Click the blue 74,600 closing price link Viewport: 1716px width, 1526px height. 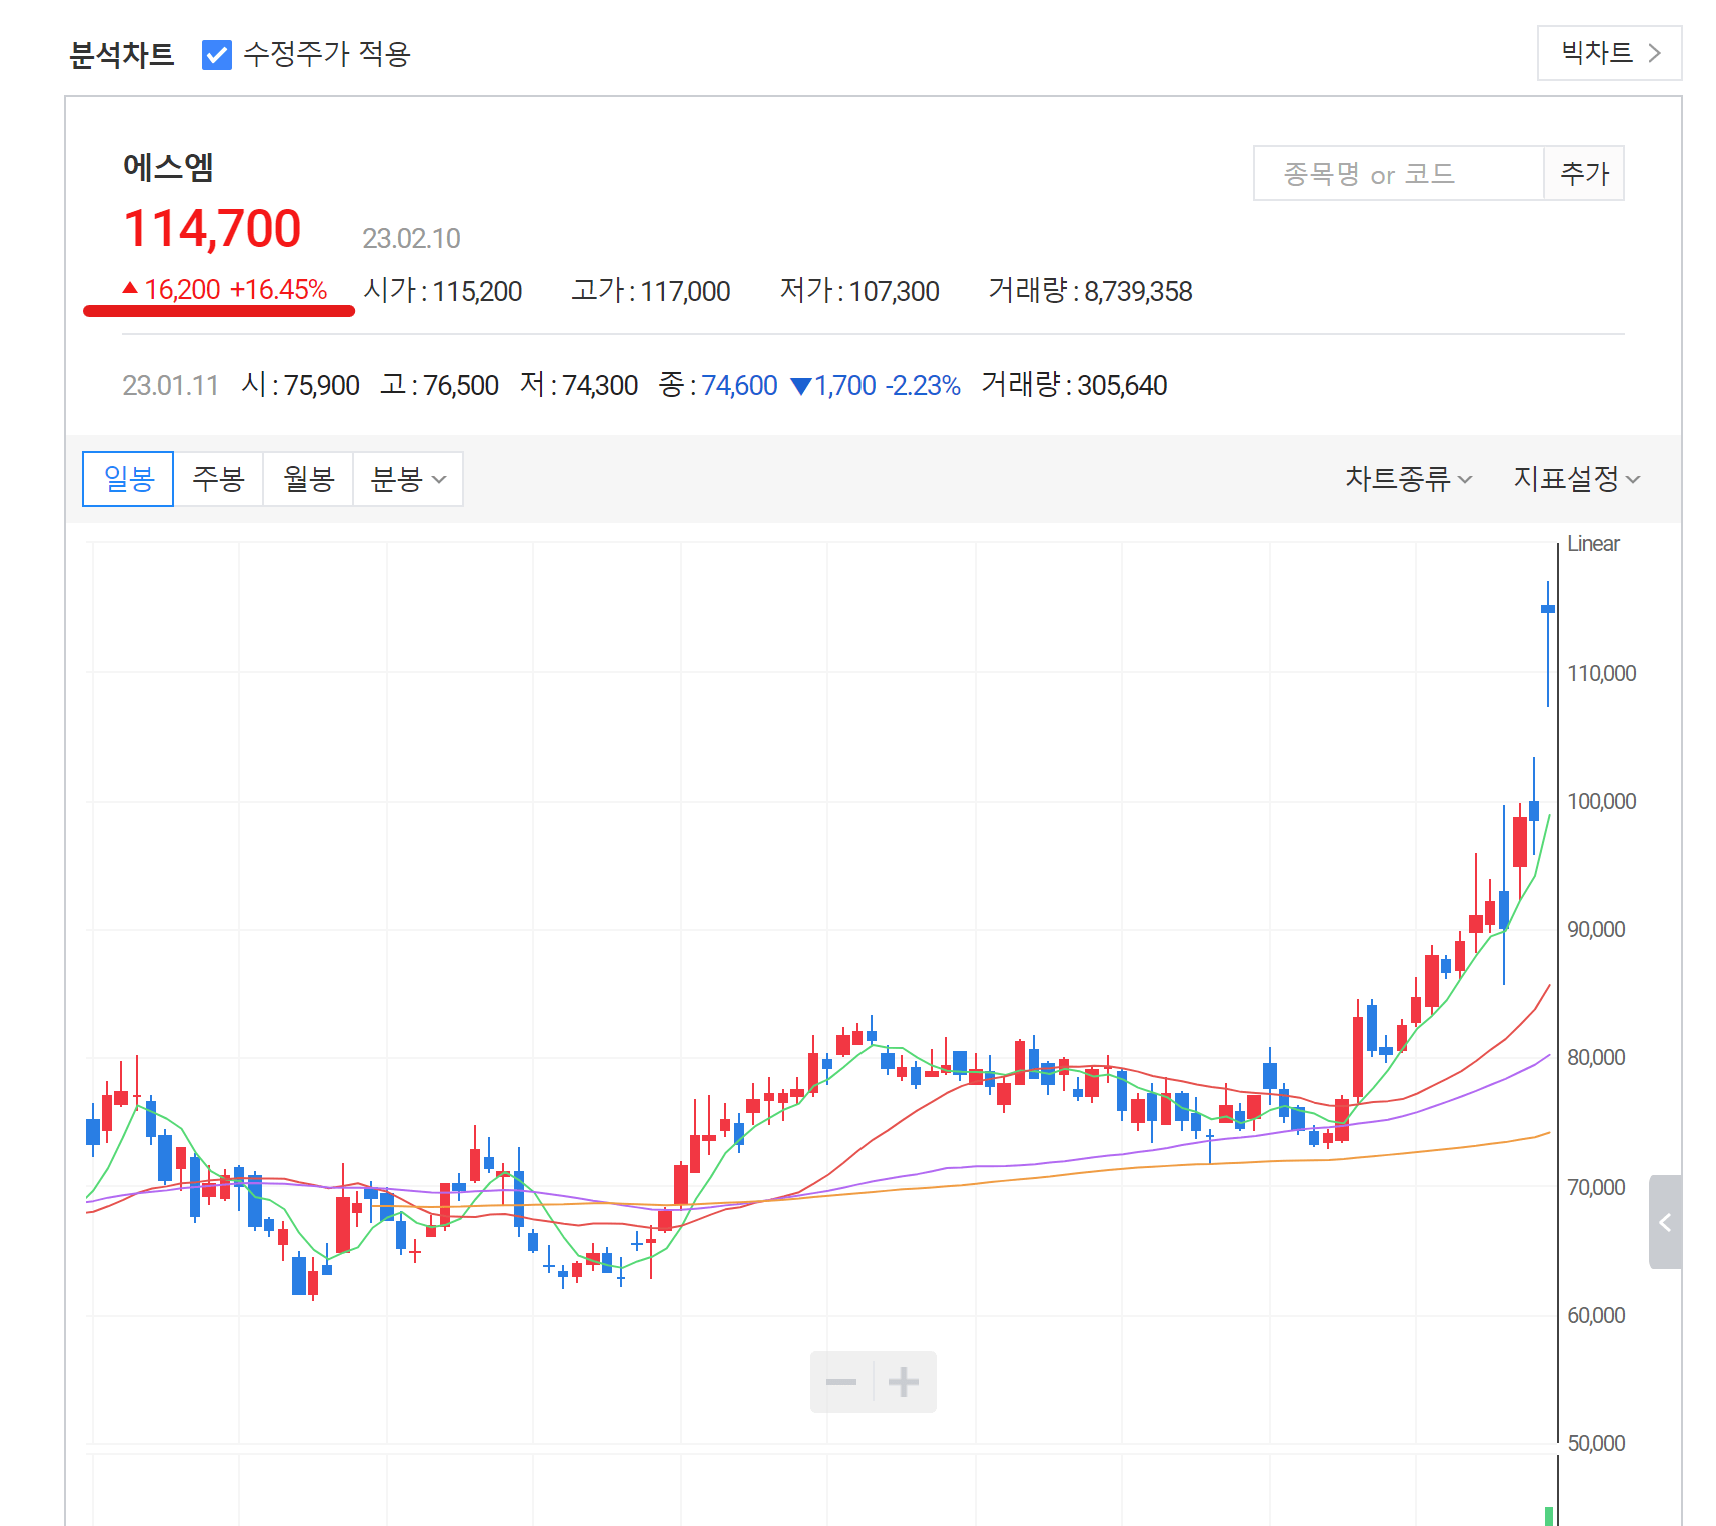click(x=740, y=385)
